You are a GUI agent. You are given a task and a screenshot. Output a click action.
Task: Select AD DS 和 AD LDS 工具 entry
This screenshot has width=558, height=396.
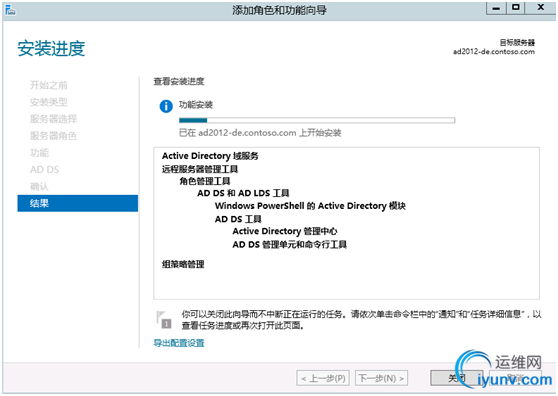pos(243,193)
